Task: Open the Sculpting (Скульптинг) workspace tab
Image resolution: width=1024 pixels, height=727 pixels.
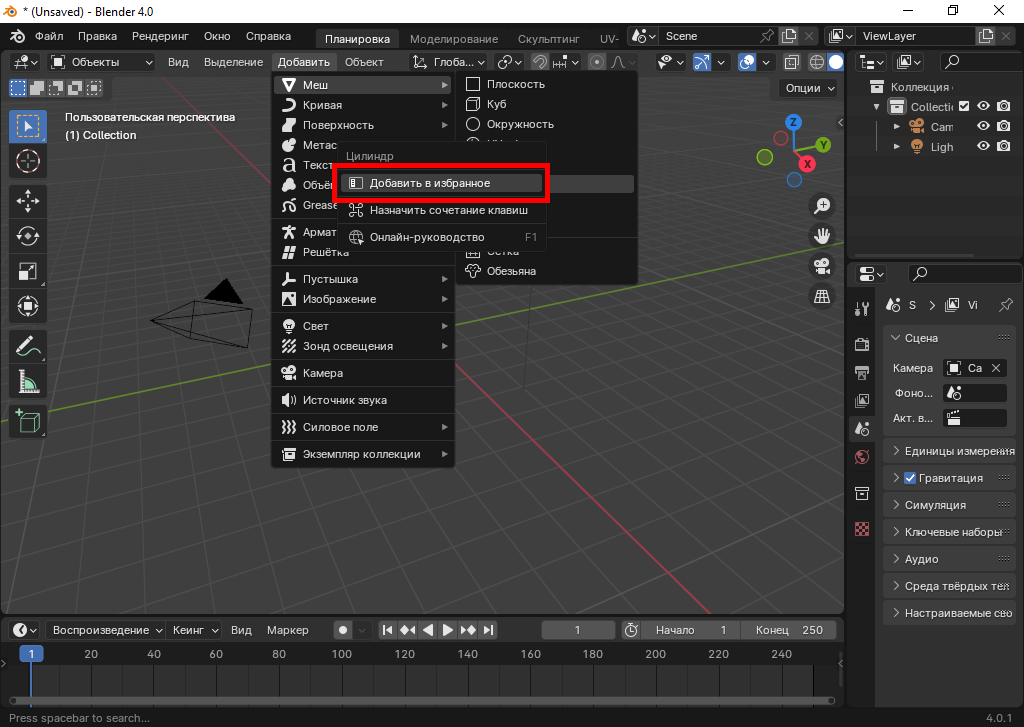Action: 546,38
